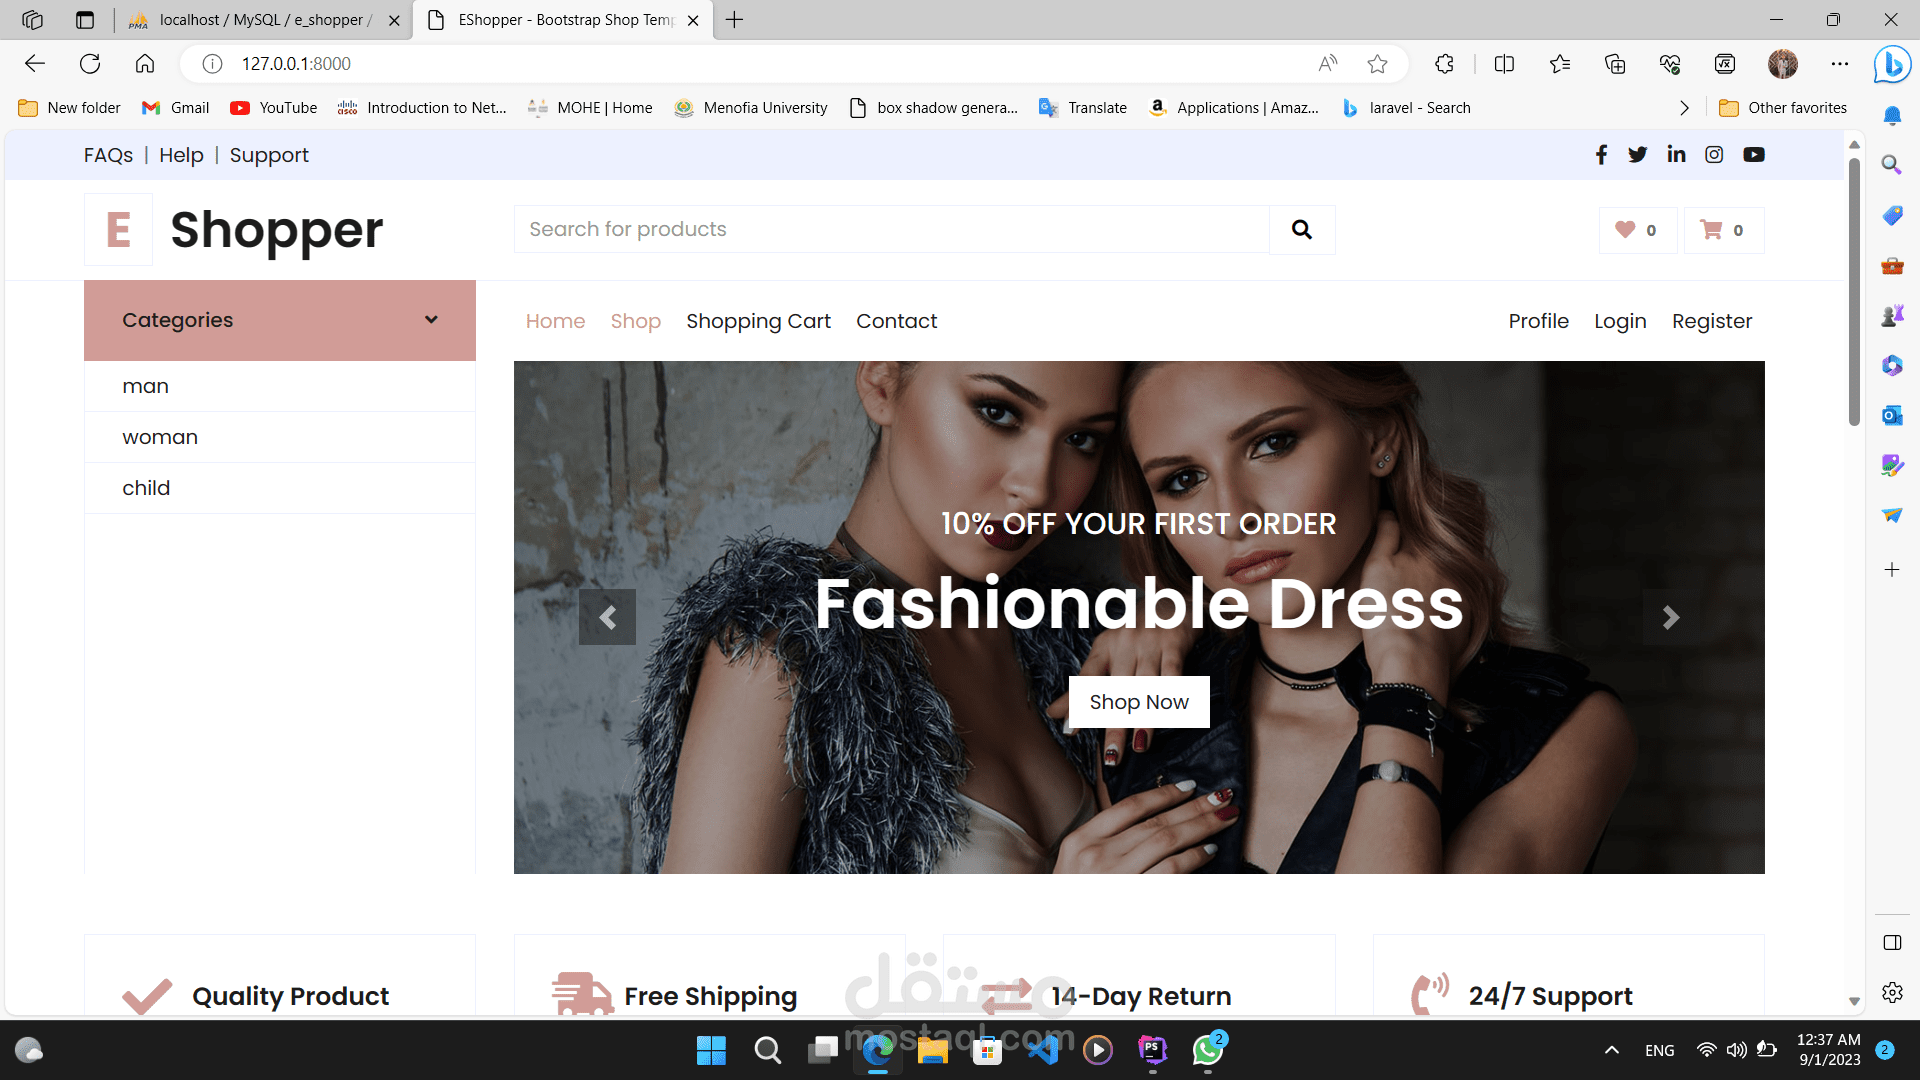The image size is (1920, 1080).
Task: Open the Shopping Cart nav item
Action: 758,321
